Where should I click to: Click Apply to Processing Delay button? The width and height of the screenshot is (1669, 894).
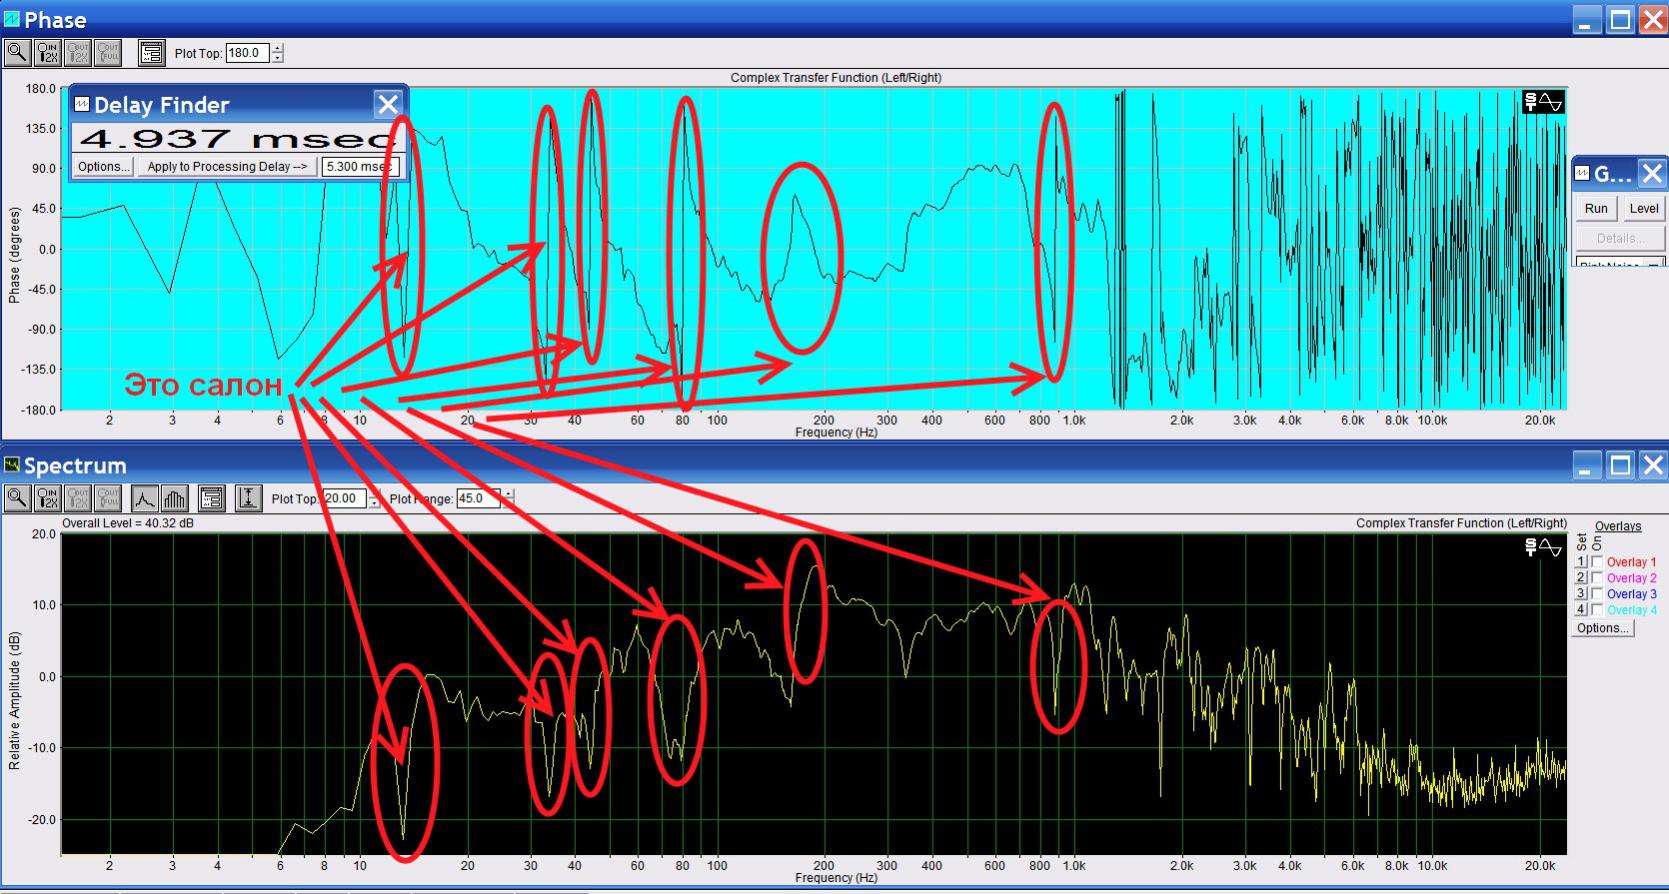pos(227,167)
